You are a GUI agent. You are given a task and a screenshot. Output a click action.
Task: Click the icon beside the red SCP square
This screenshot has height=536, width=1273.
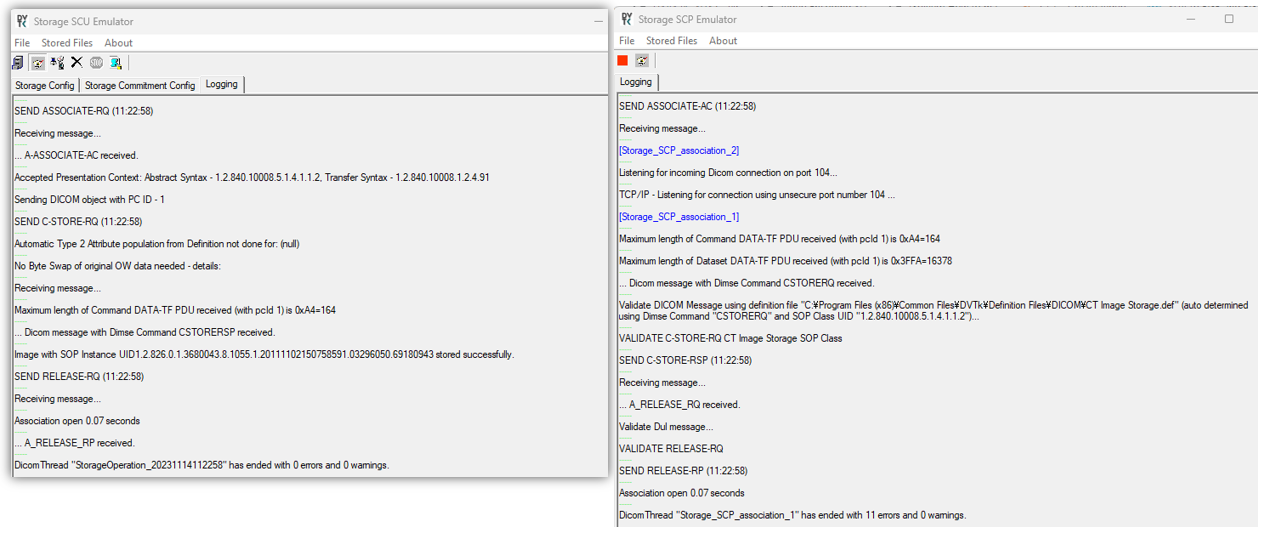pos(642,61)
